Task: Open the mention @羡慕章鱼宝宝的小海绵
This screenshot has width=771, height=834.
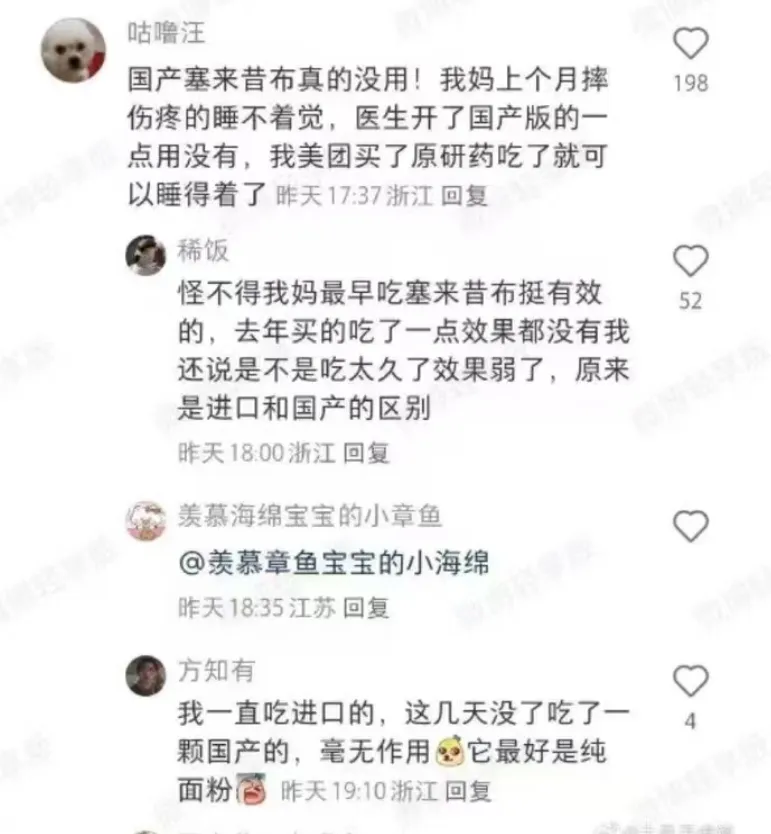Action: point(334,563)
